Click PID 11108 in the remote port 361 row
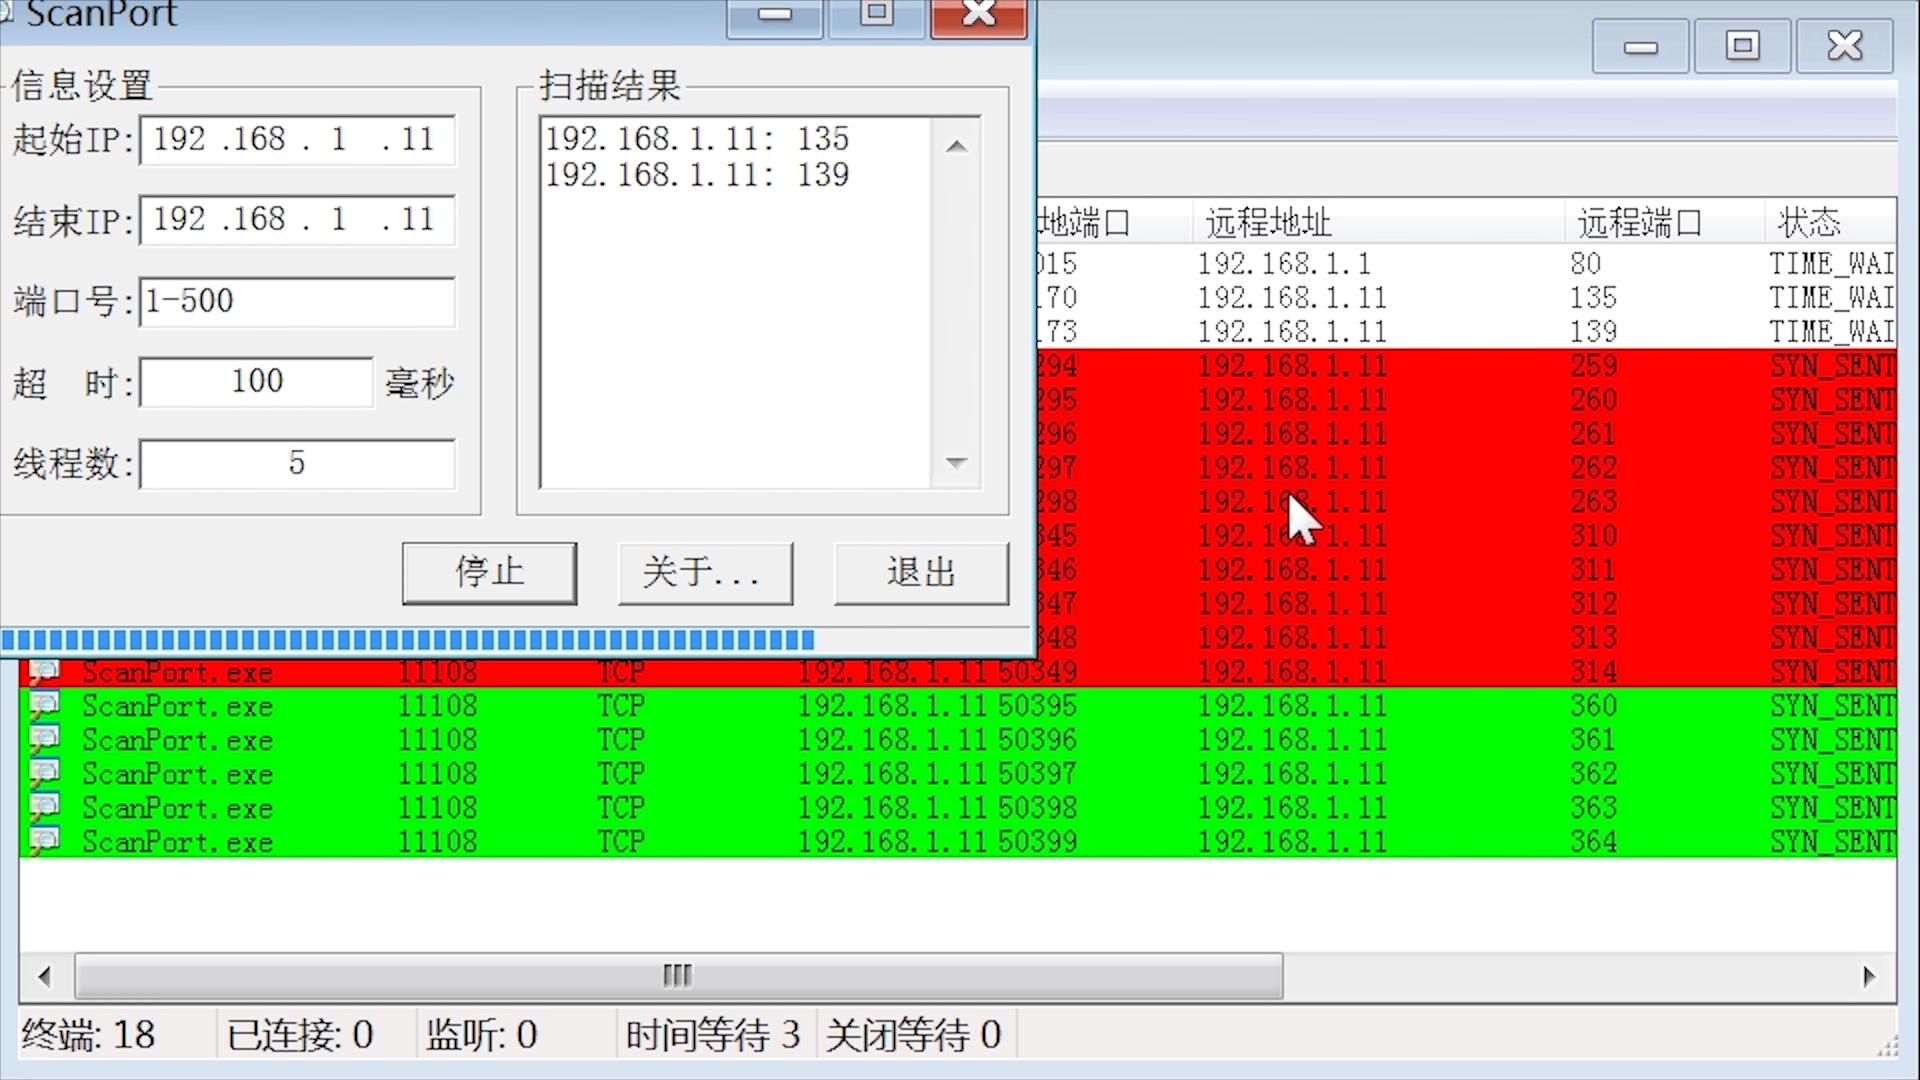This screenshot has height=1080, width=1920. click(437, 740)
